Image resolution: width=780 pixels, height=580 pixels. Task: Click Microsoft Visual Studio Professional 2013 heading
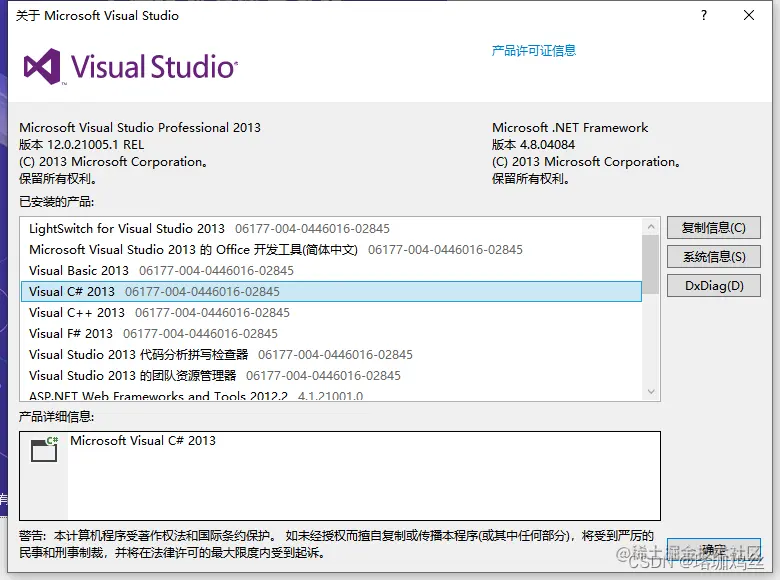point(140,128)
